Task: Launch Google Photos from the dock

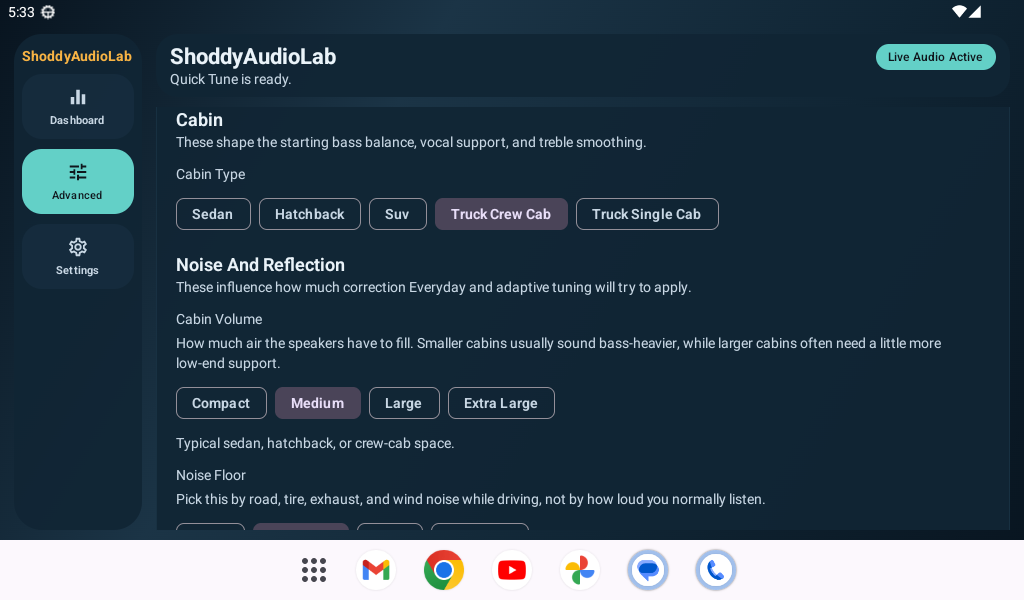Action: point(580,570)
